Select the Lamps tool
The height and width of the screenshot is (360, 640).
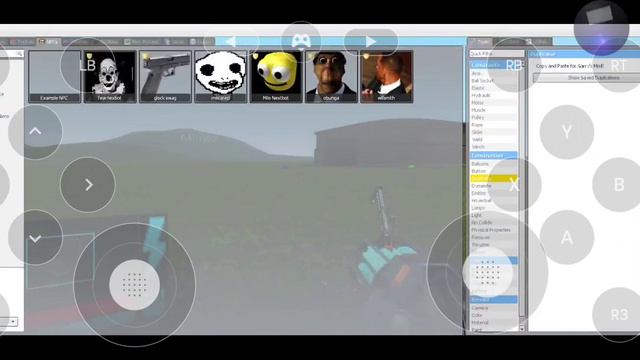coord(494,208)
